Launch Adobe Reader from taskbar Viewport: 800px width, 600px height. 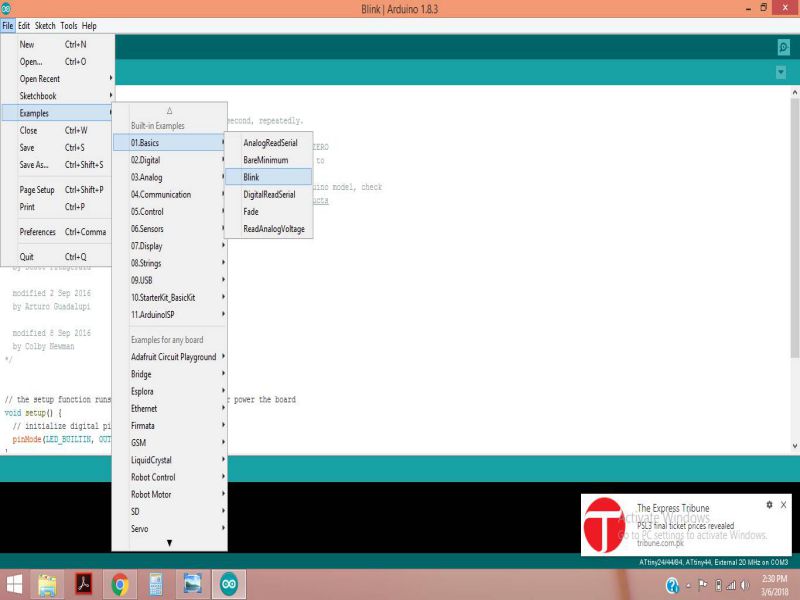coord(84,585)
